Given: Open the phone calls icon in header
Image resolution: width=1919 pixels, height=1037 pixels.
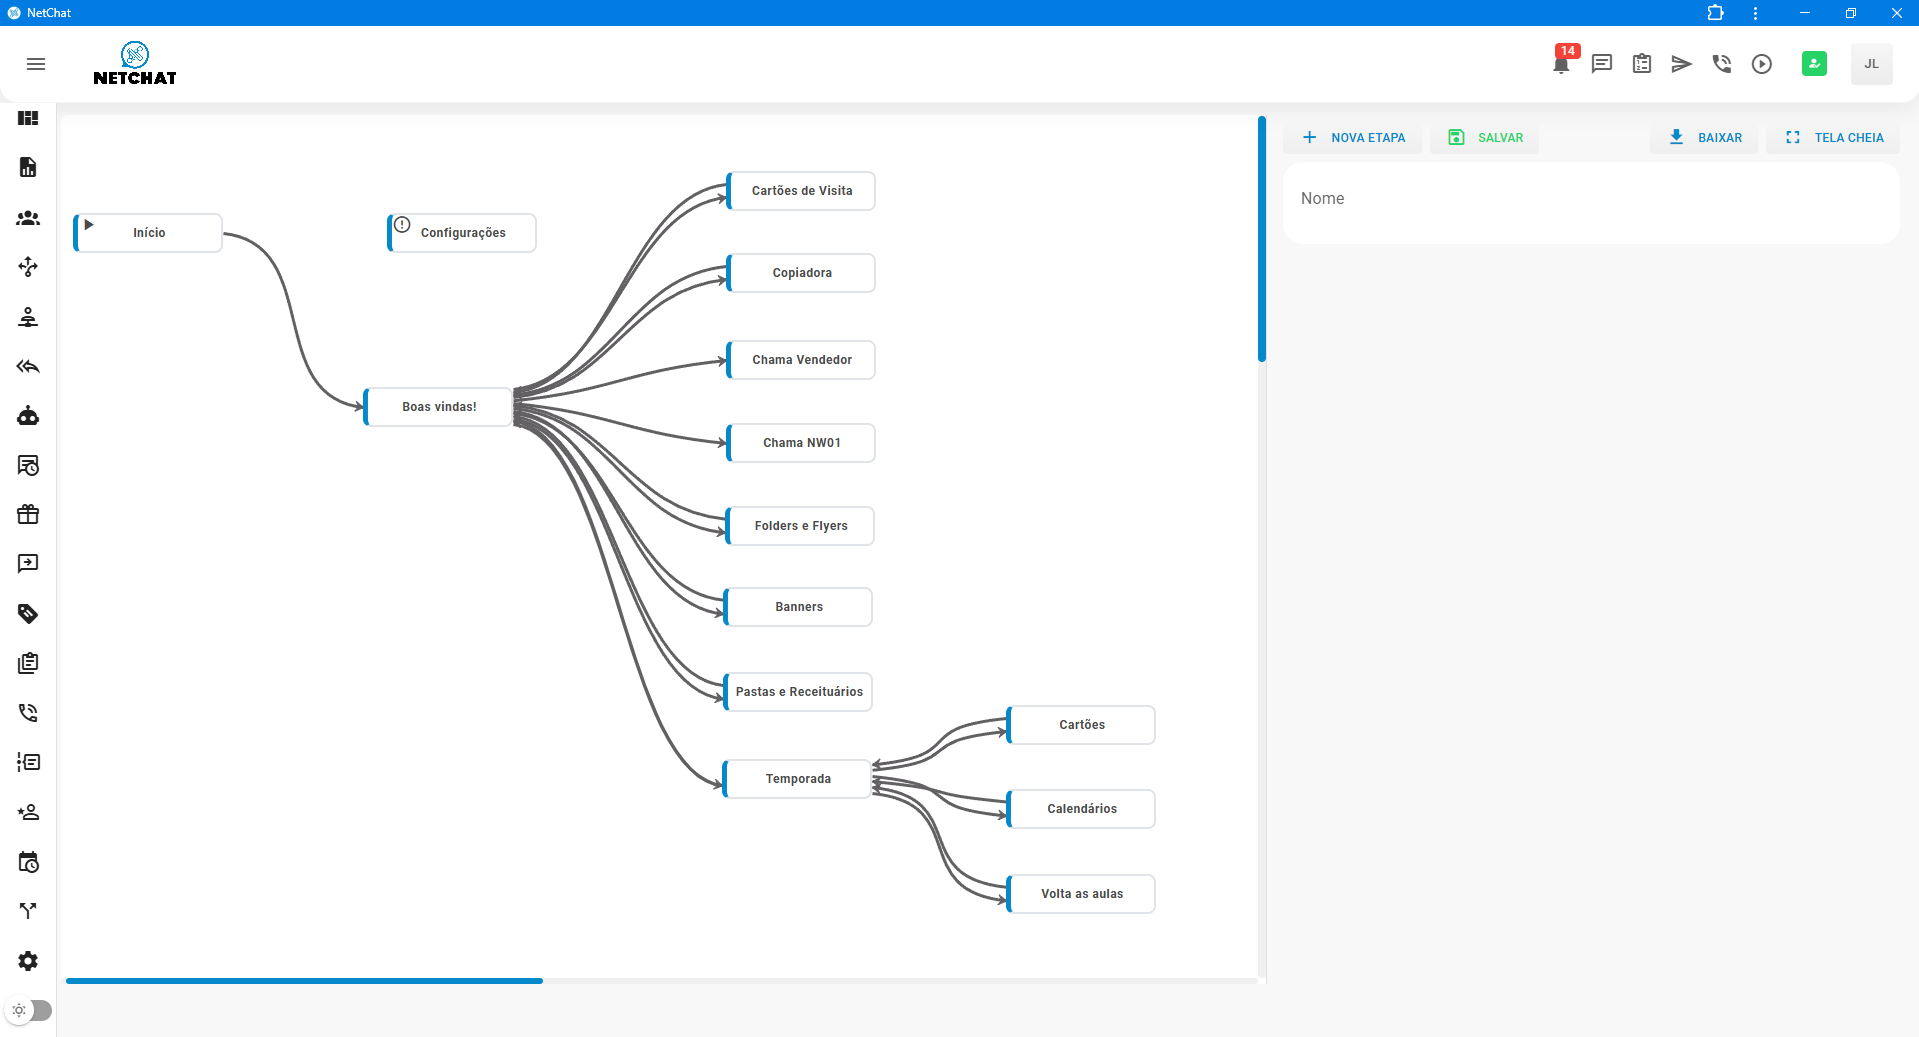Looking at the screenshot, I should (1722, 64).
